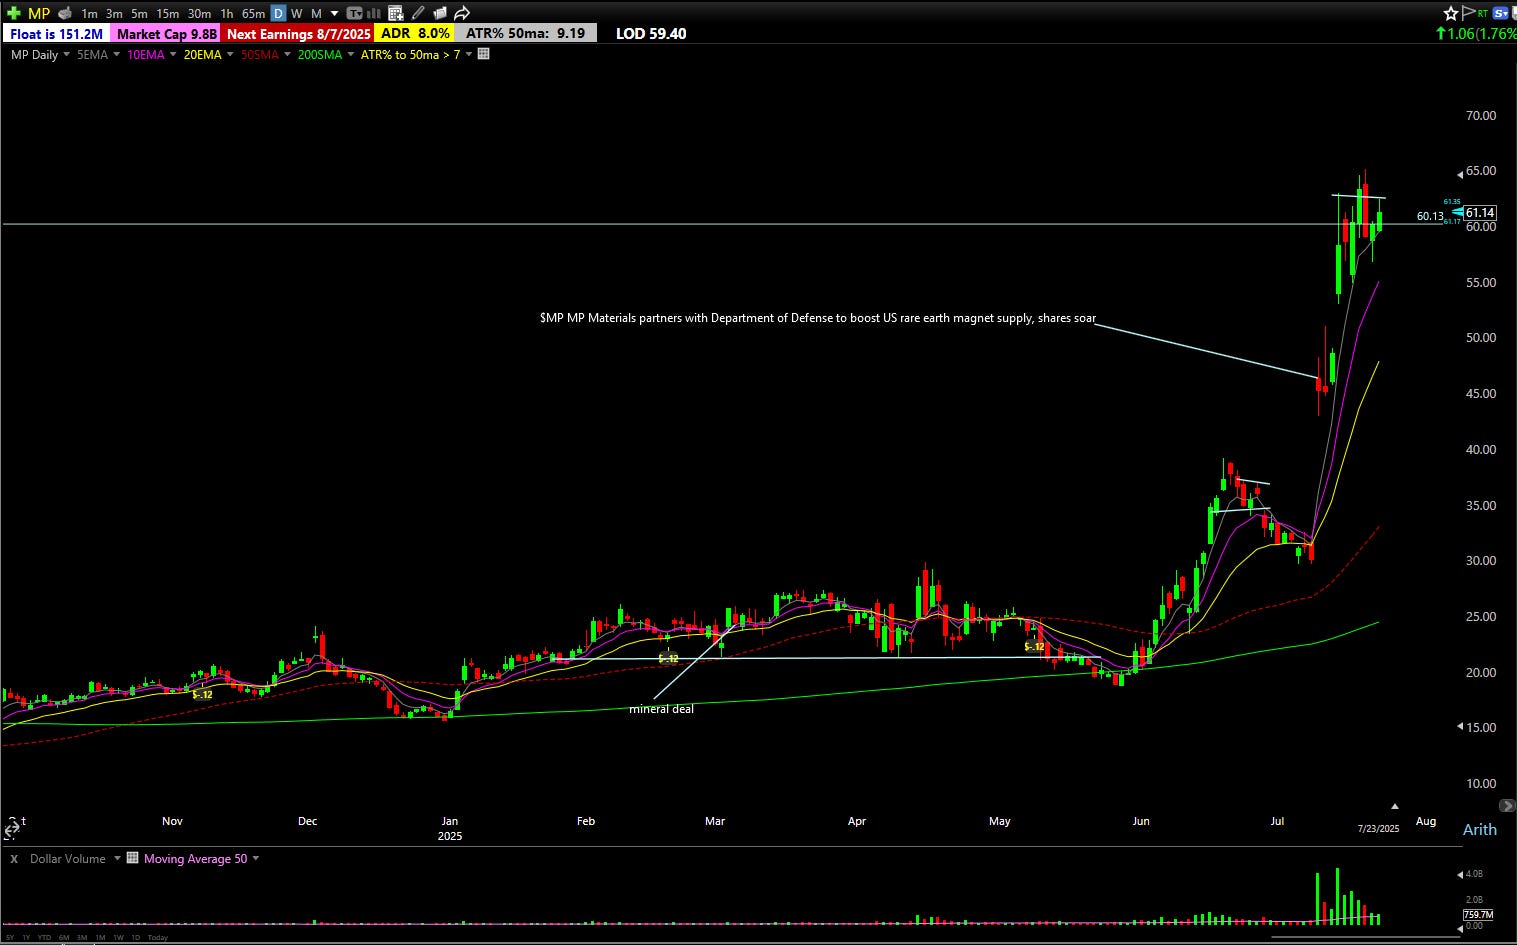Click the favorite star icon
This screenshot has height=945, width=1517.
[x=1451, y=13]
